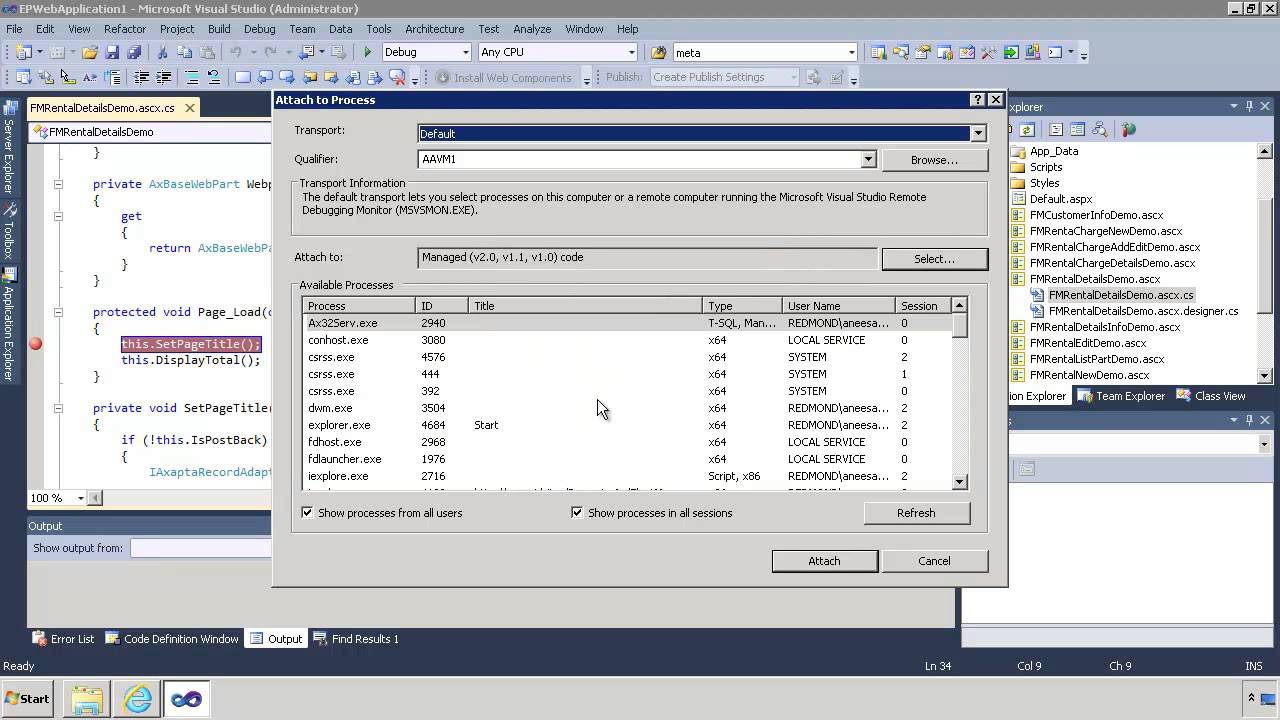
Task: Open the Code Definition Window tab
Action: click(172, 639)
